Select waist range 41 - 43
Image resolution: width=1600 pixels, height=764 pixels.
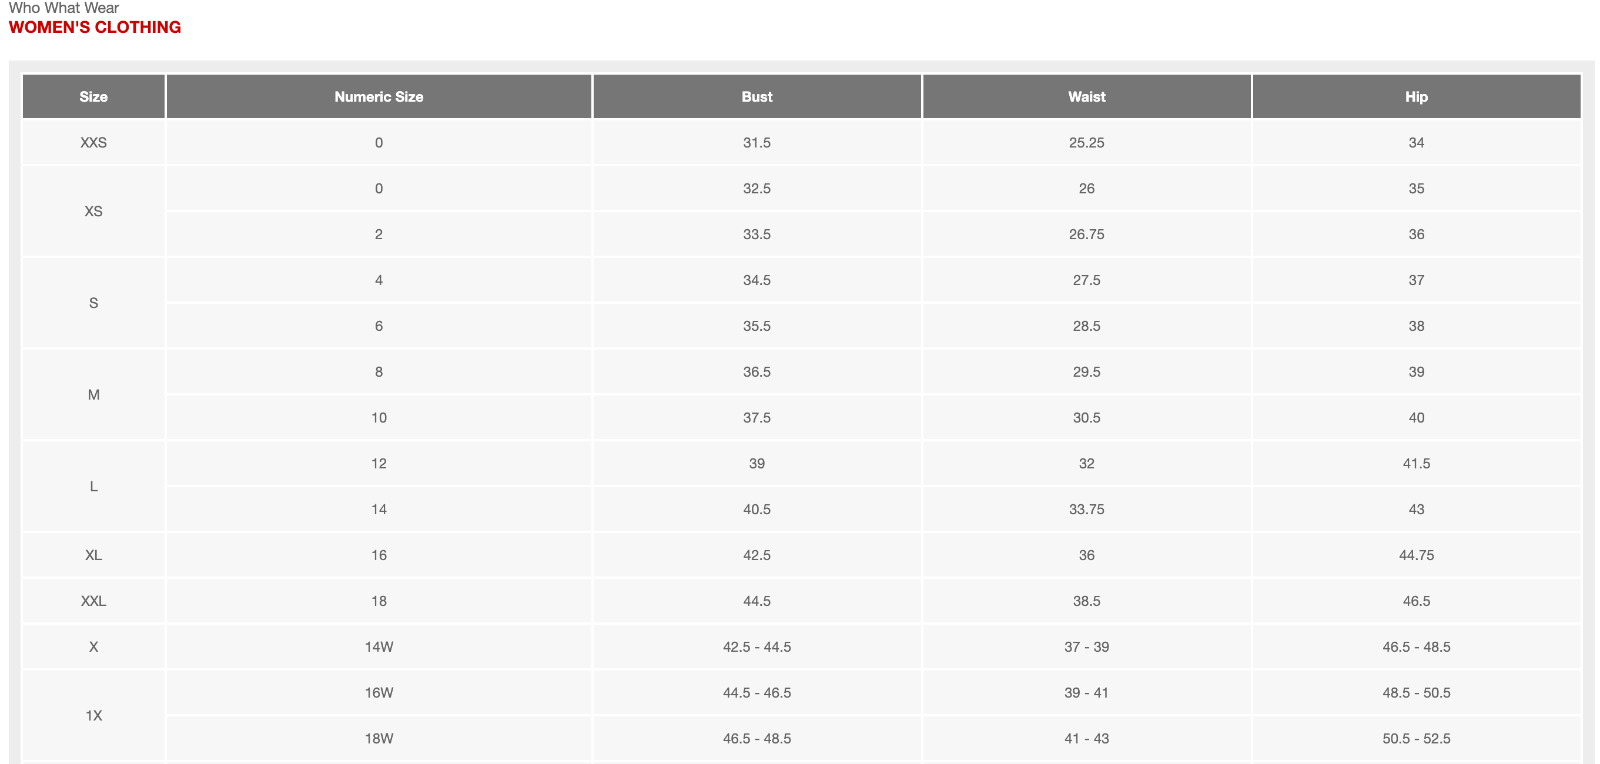coord(1087,739)
